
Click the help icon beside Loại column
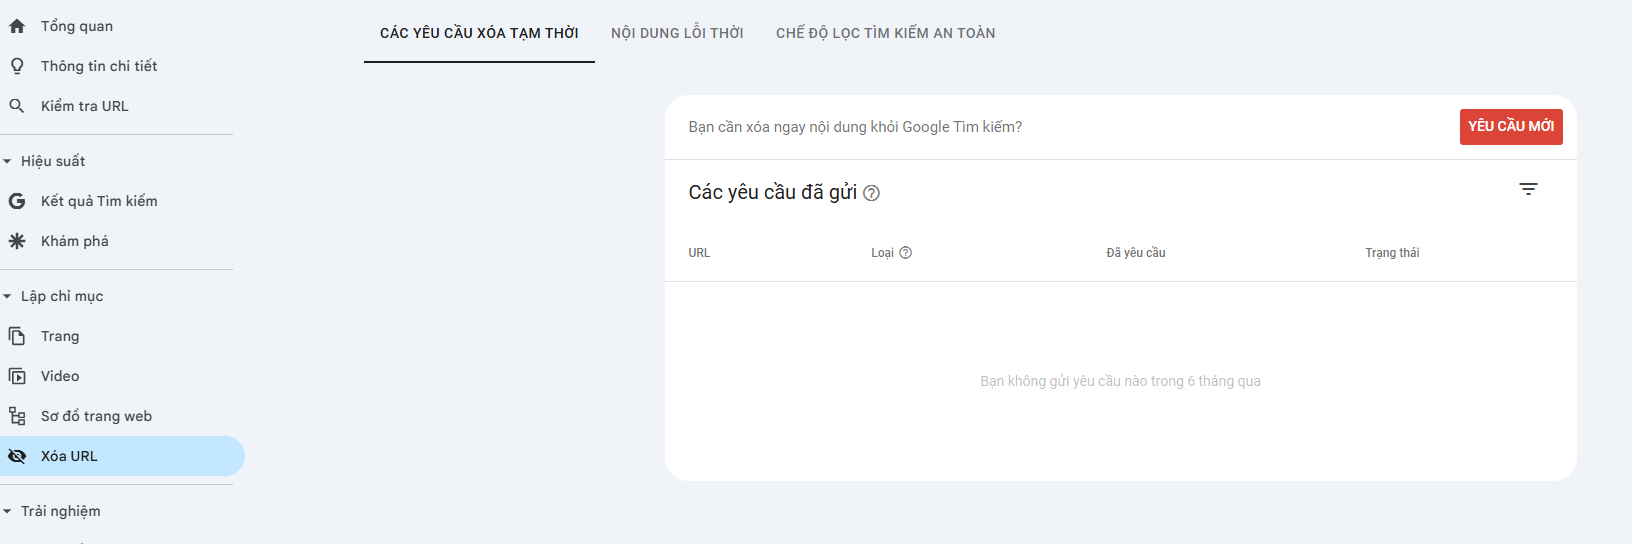[x=906, y=253]
